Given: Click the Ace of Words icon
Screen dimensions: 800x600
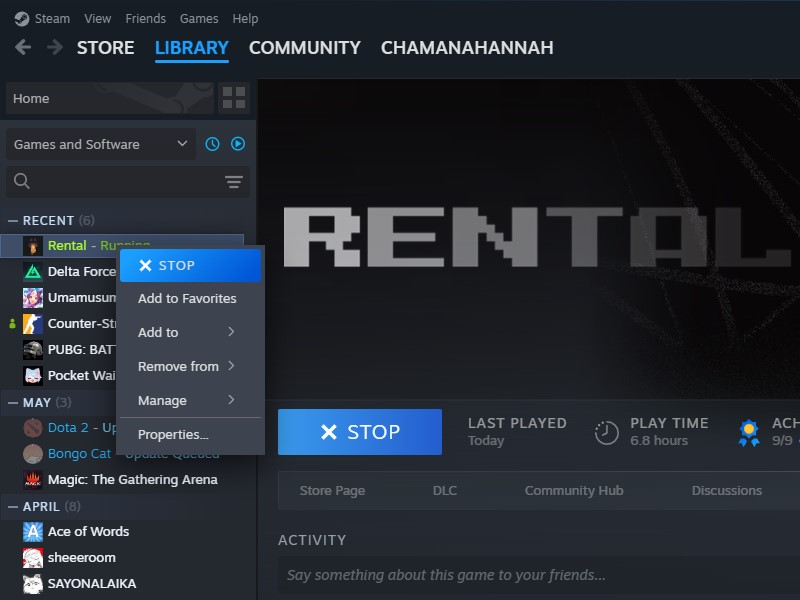Looking at the screenshot, I should pos(33,532).
